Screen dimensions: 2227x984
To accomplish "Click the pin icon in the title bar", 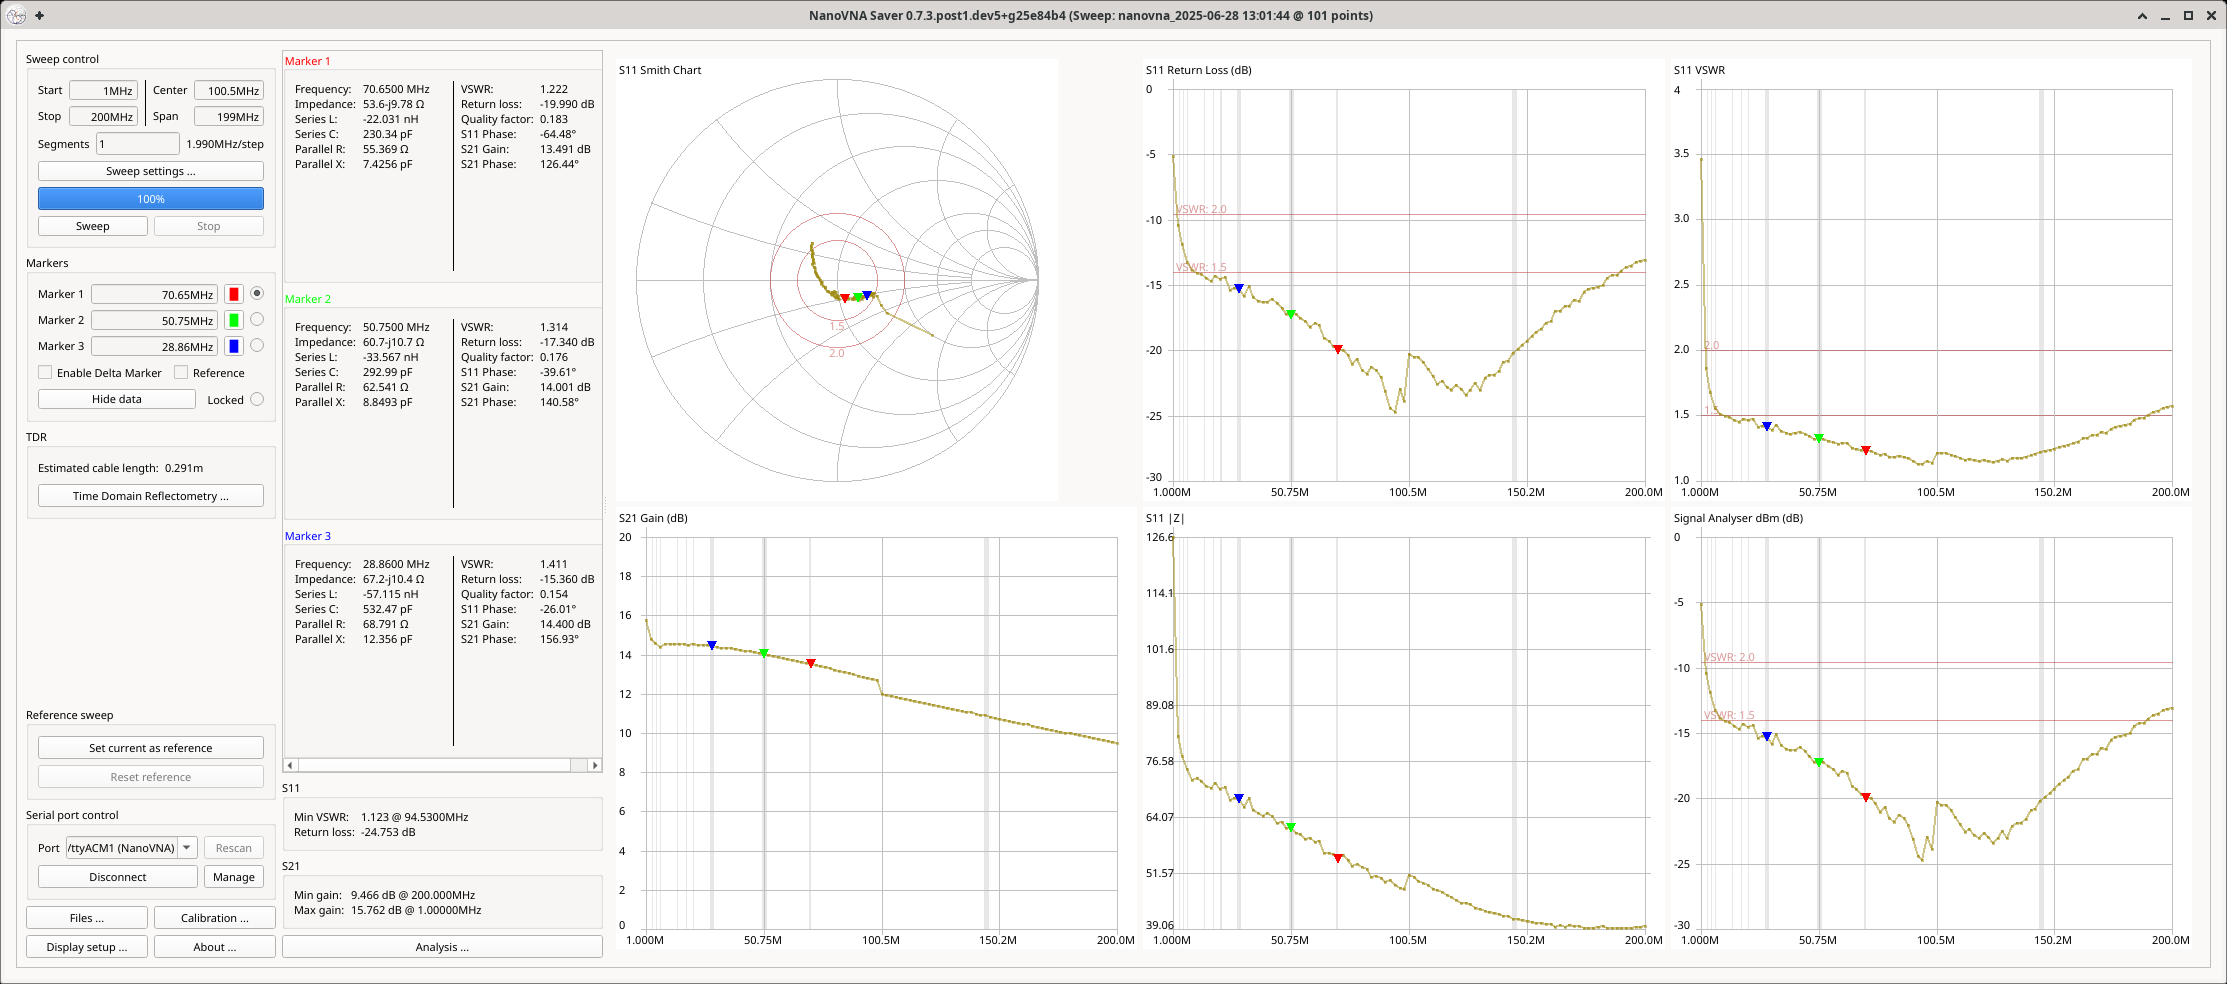I will 39,15.
